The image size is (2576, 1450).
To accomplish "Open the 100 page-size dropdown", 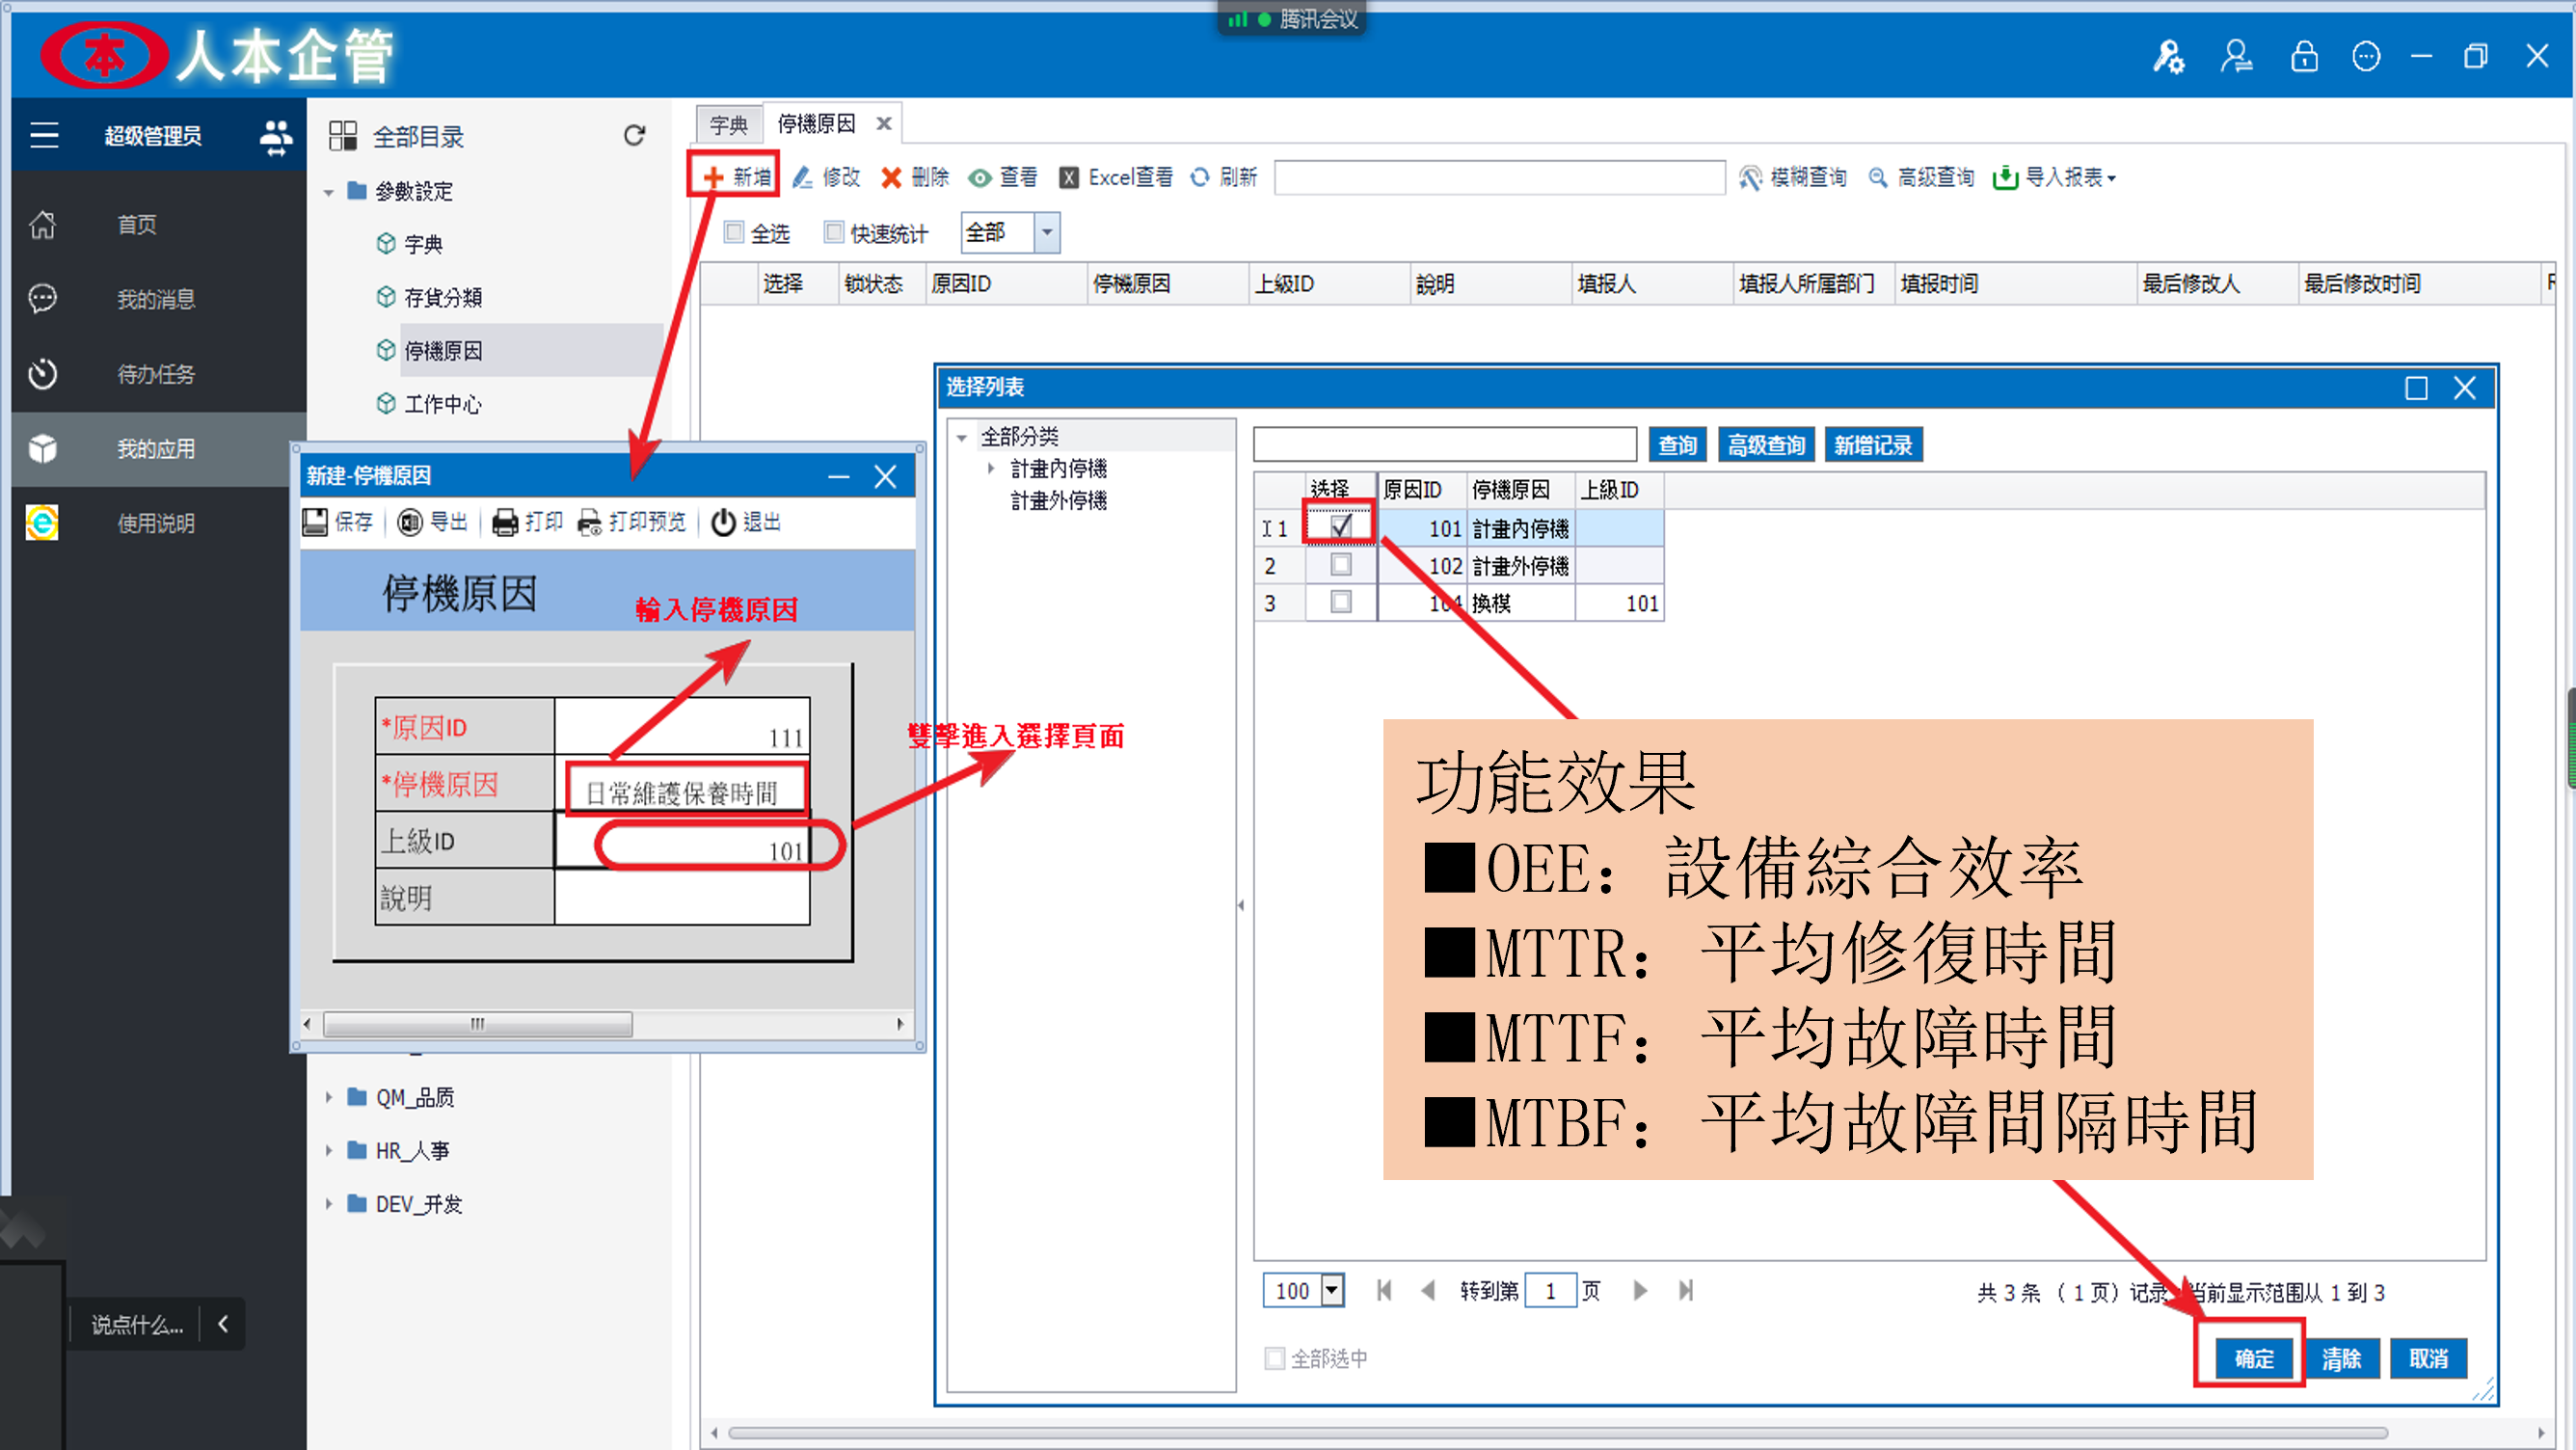I will [1331, 1291].
